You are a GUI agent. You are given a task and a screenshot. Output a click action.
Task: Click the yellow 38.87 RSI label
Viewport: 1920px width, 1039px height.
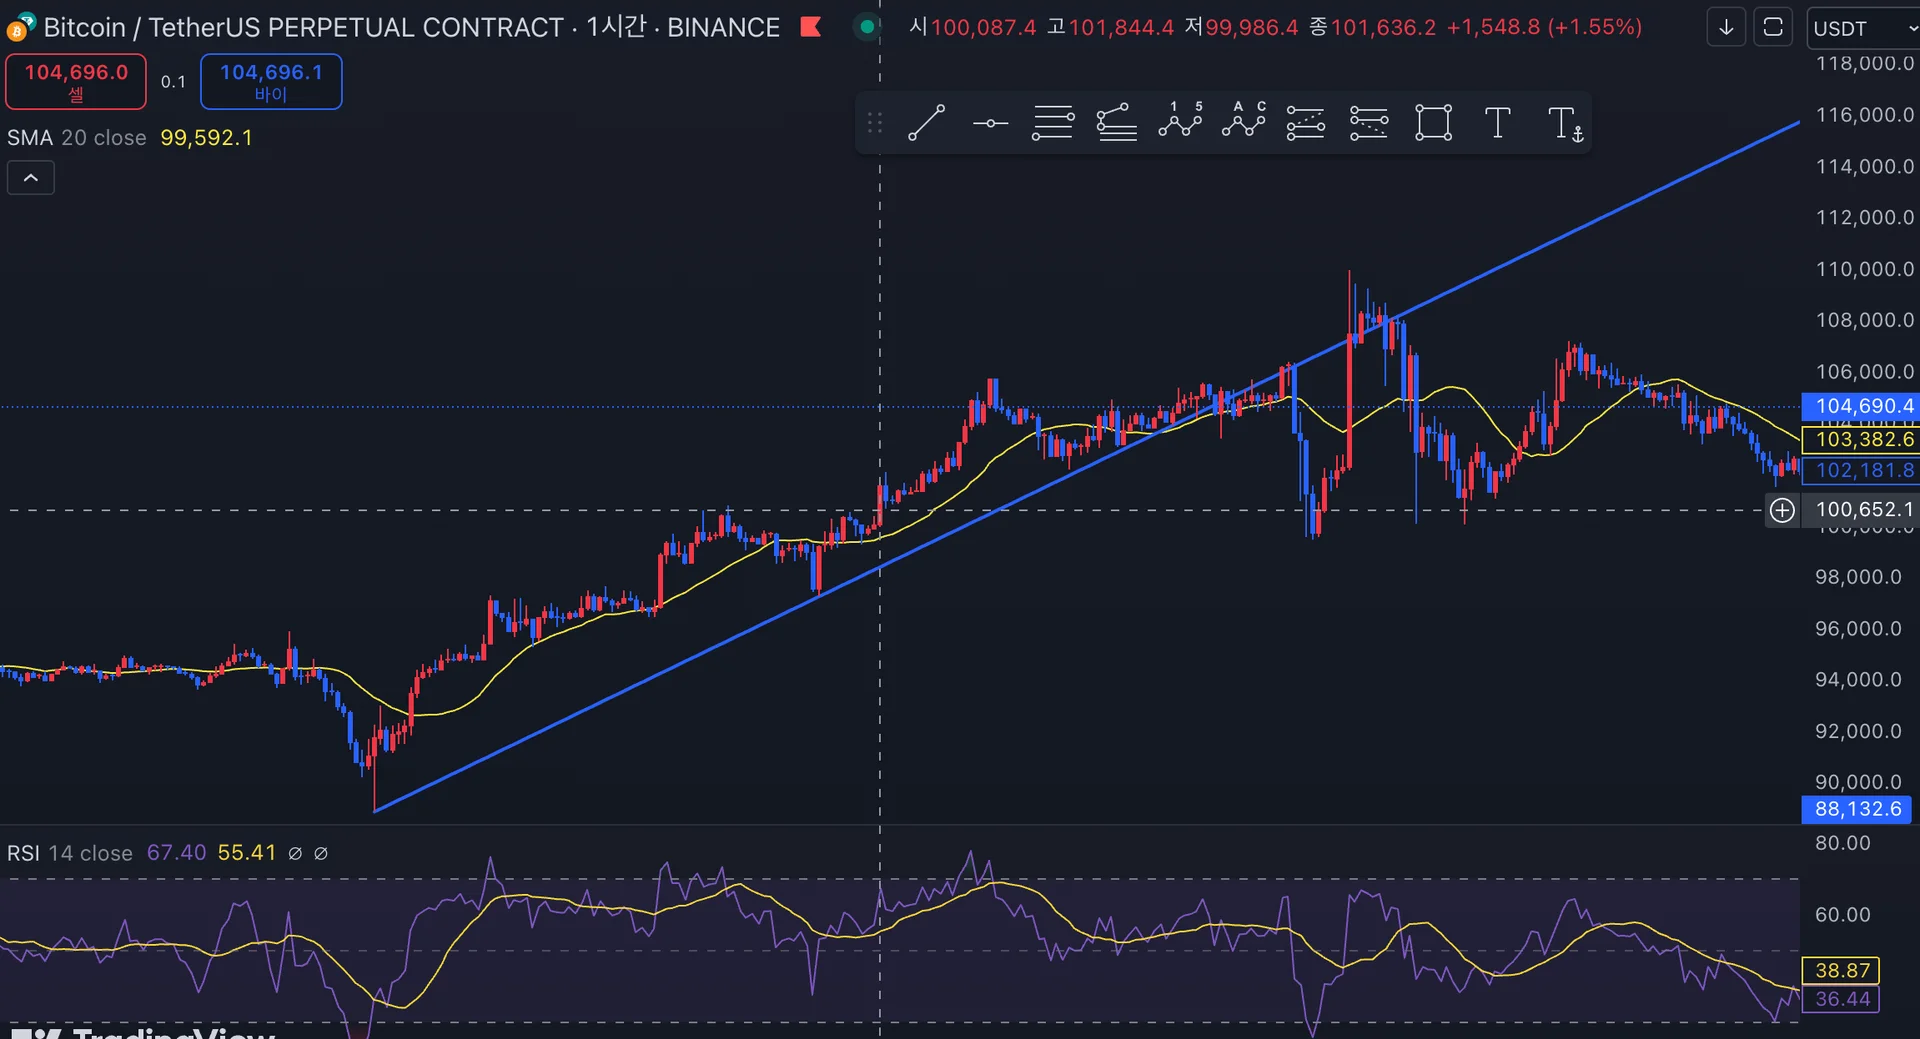tap(1841, 970)
